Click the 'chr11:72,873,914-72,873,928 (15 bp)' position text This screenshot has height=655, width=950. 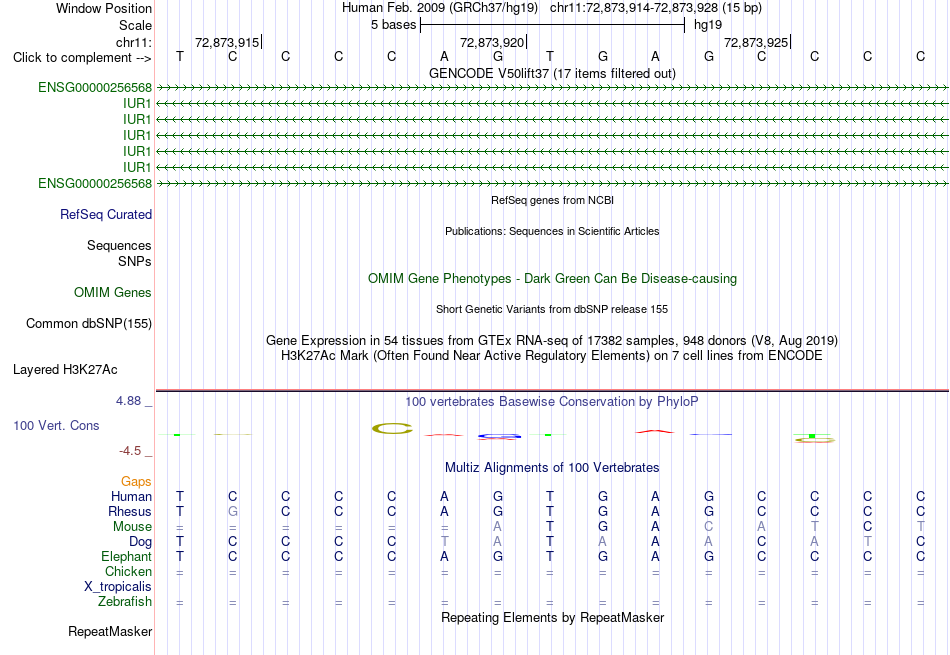(656, 8)
